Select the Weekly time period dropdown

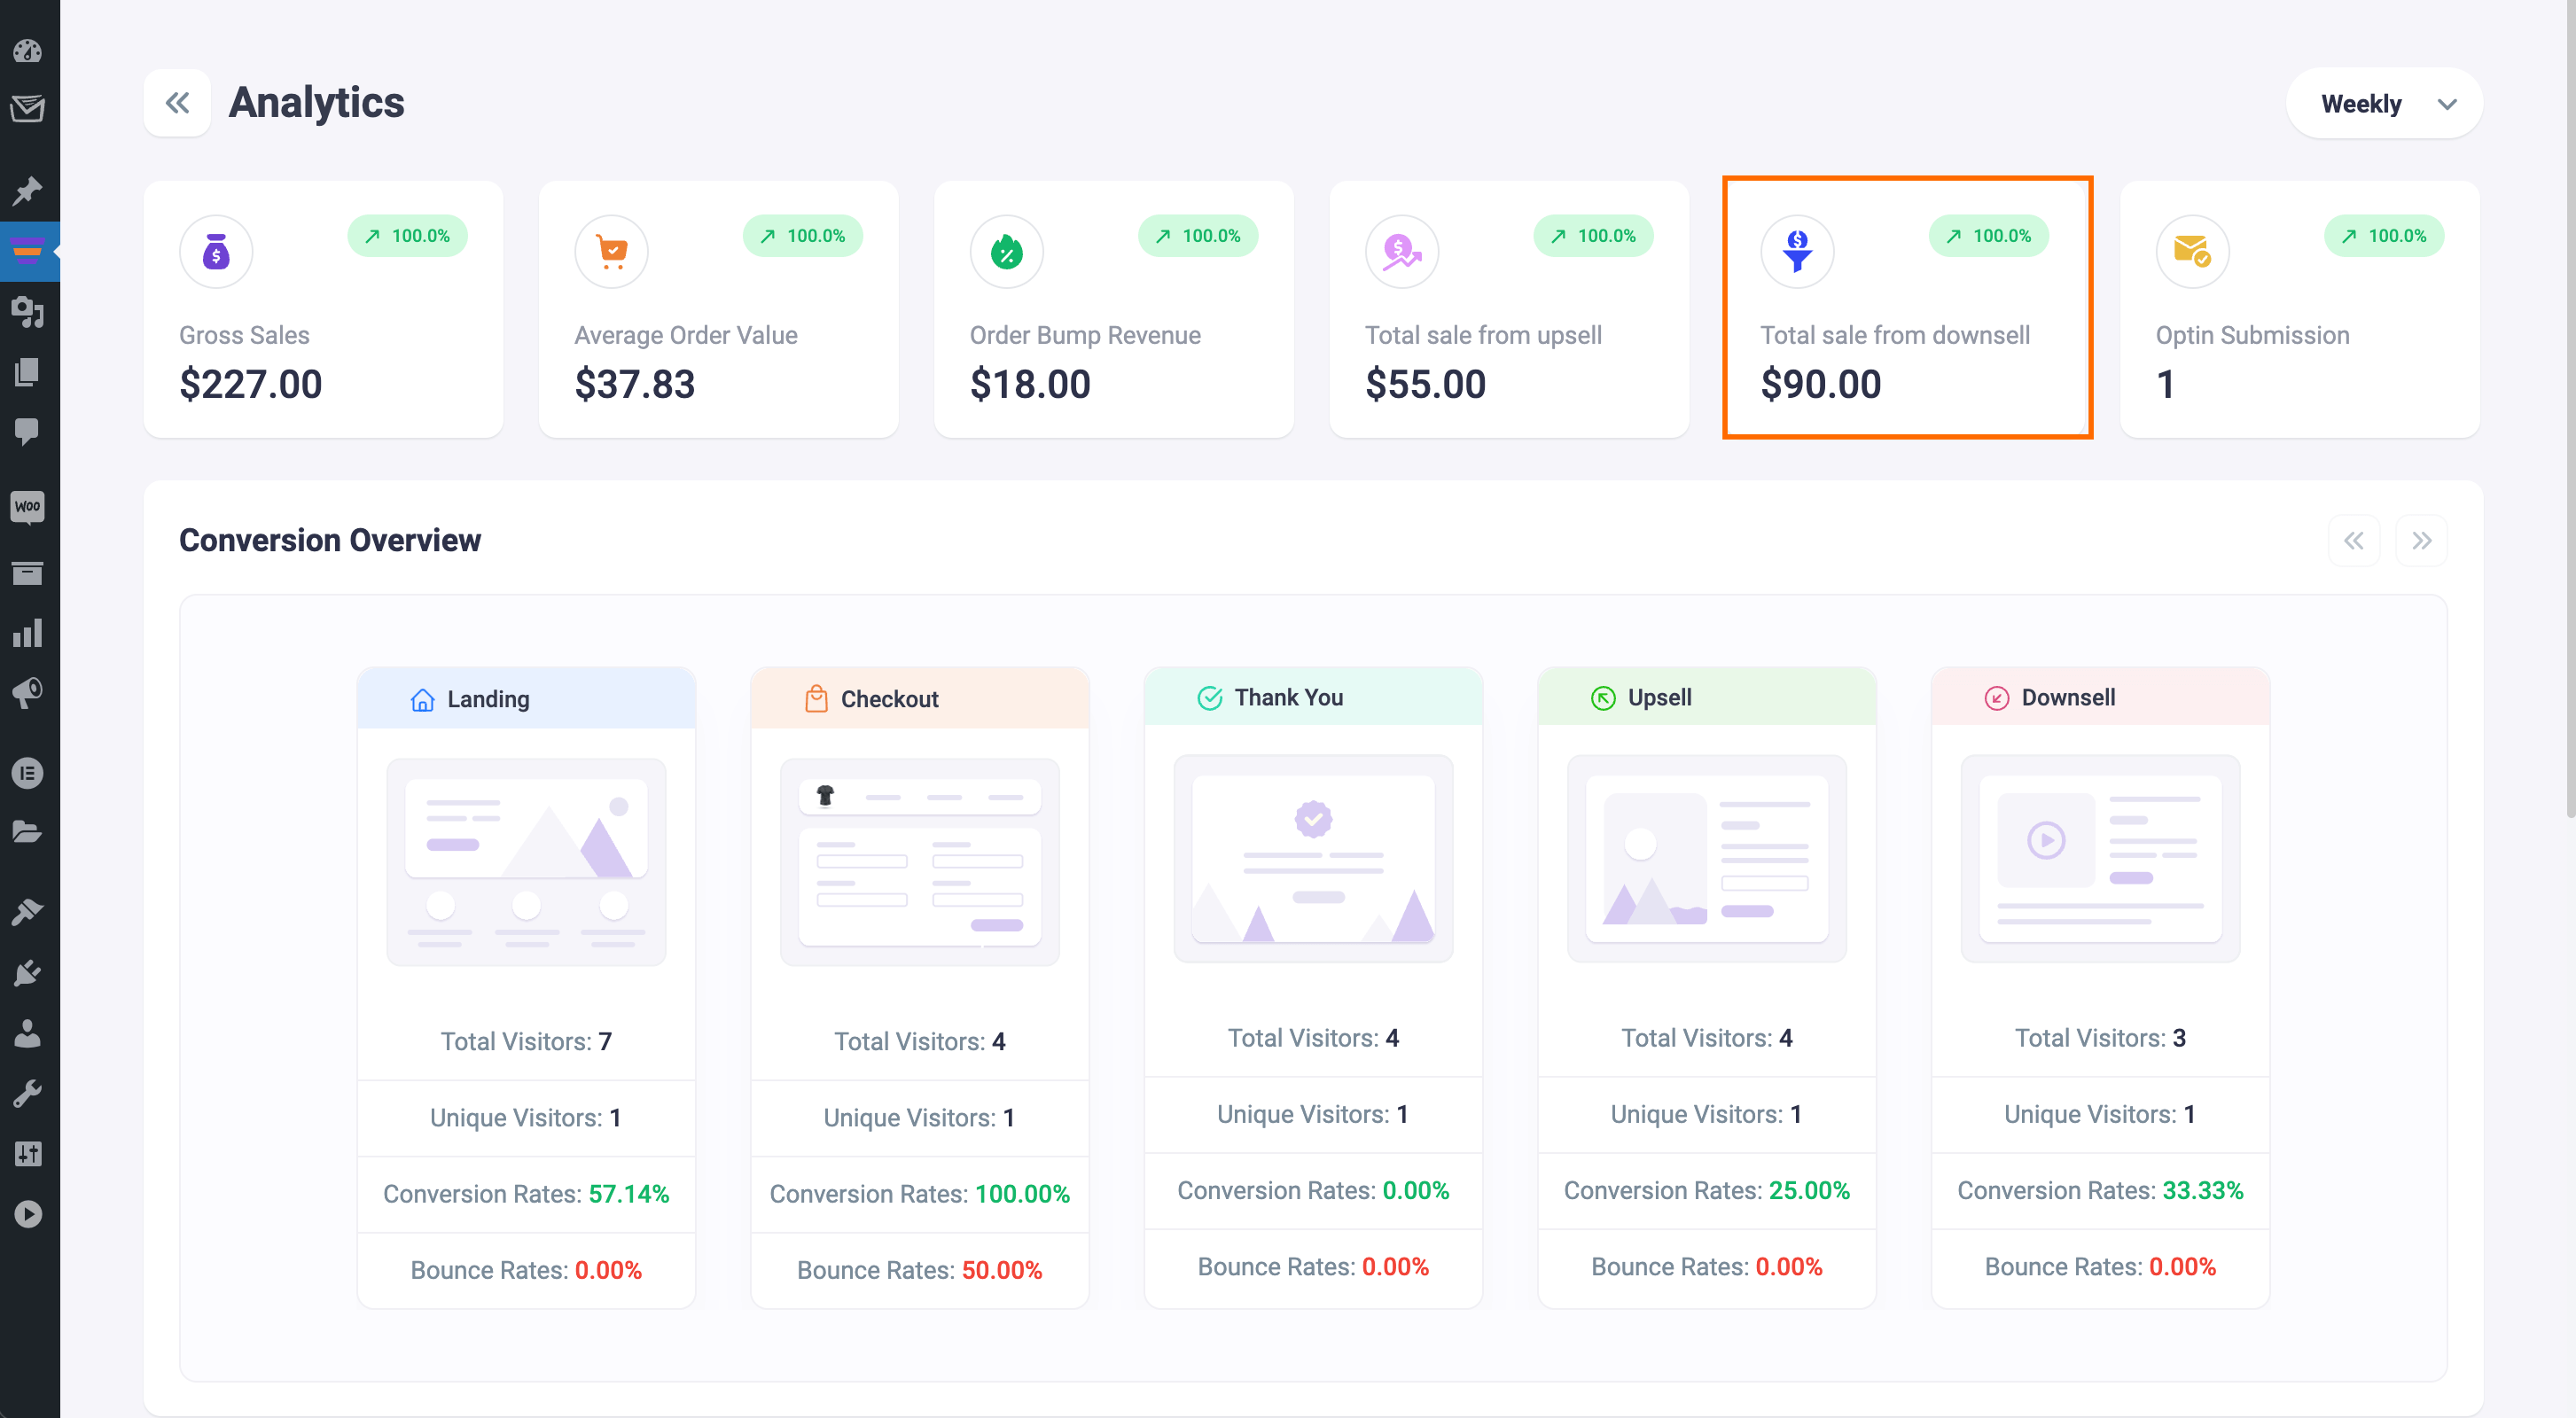(2382, 101)
